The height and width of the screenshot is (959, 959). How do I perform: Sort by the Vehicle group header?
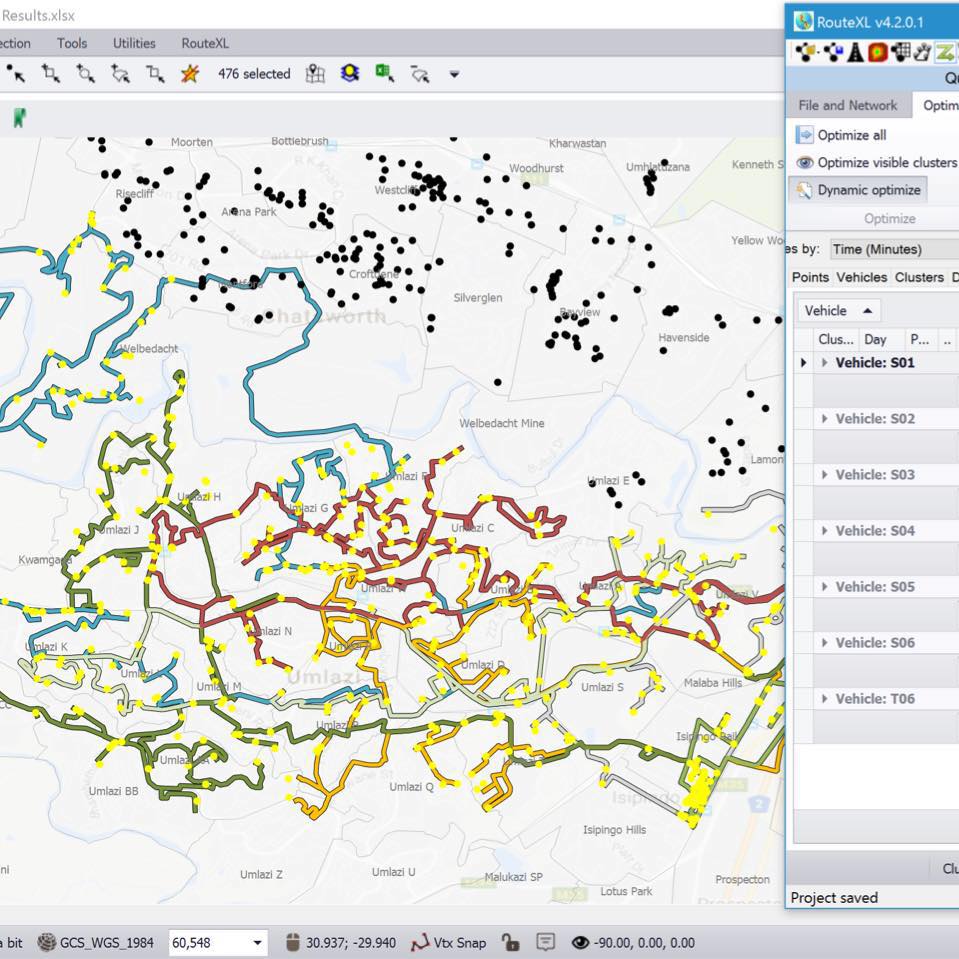coord(839,311)
